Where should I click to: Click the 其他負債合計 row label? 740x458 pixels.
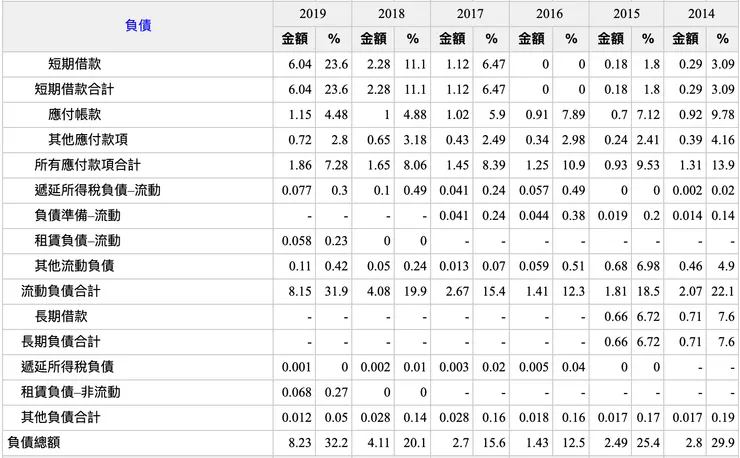pos(60,417)
